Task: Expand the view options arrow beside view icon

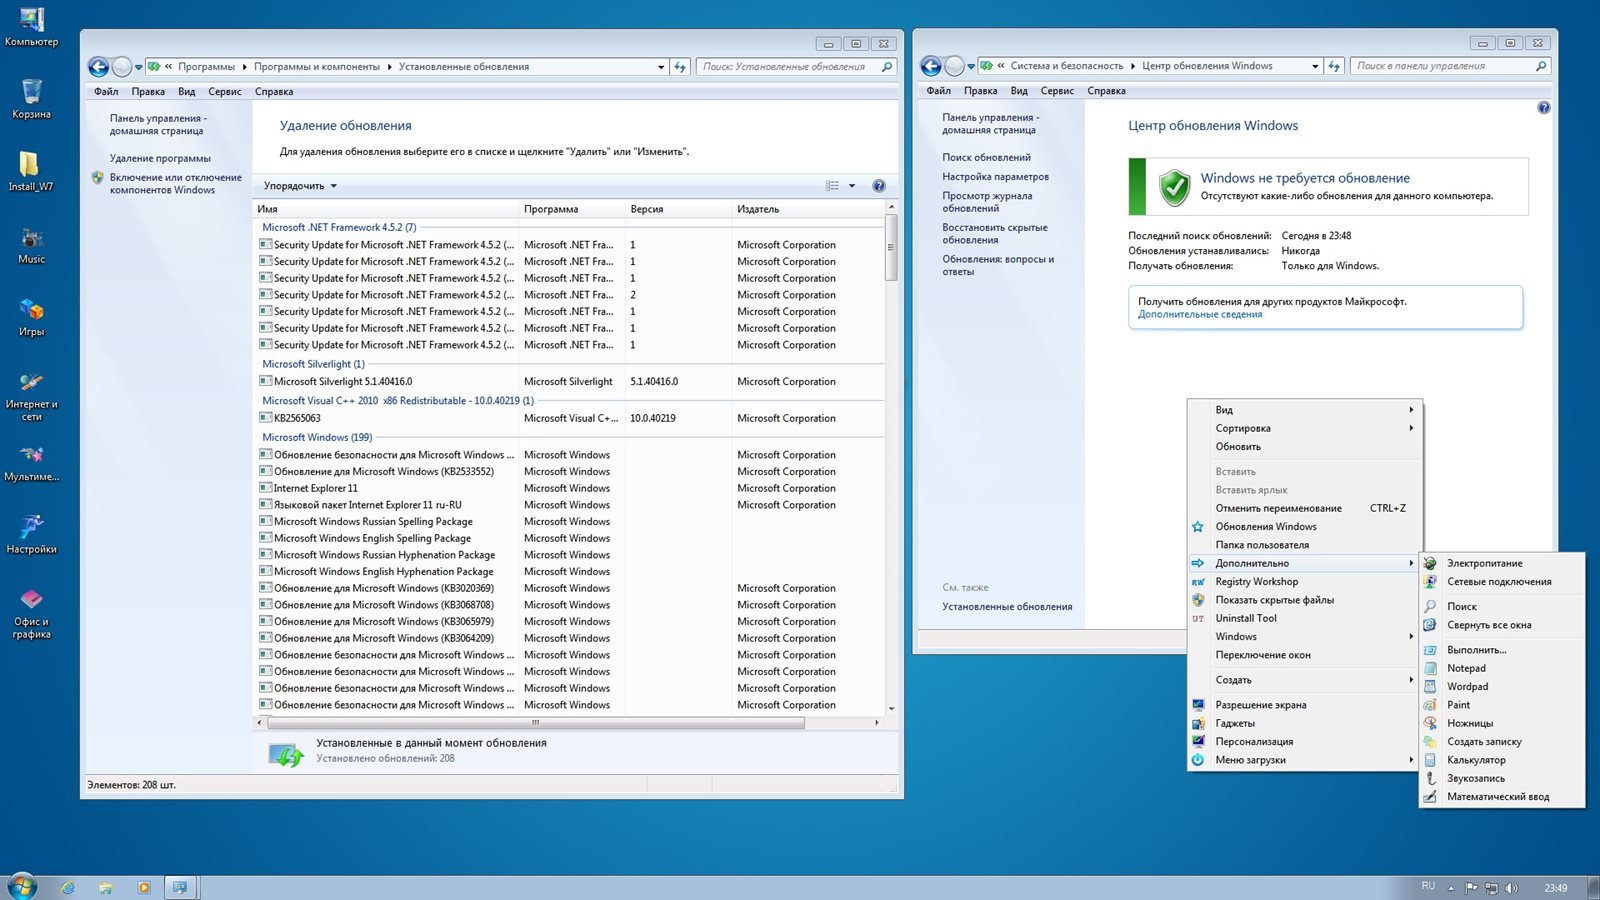Action: click(x=852, y=186)
